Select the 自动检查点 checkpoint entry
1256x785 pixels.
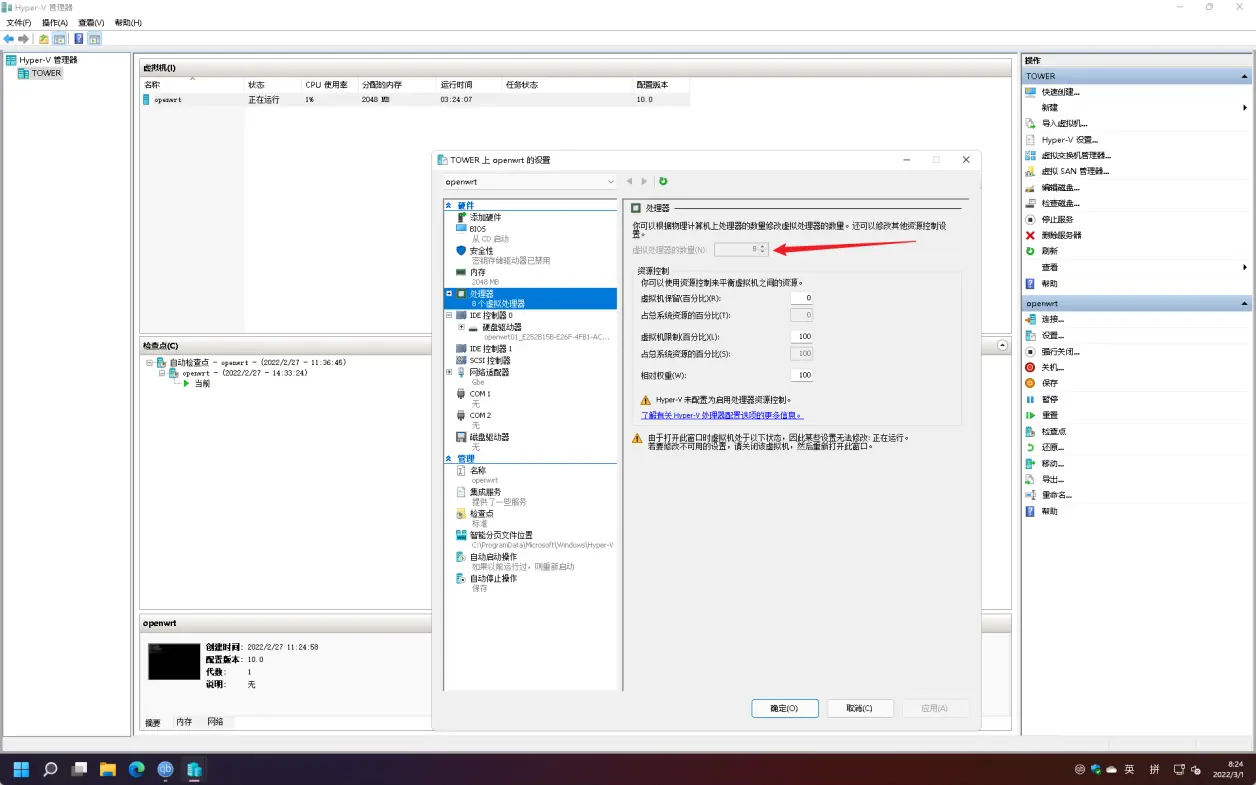[x=258, y=363]
